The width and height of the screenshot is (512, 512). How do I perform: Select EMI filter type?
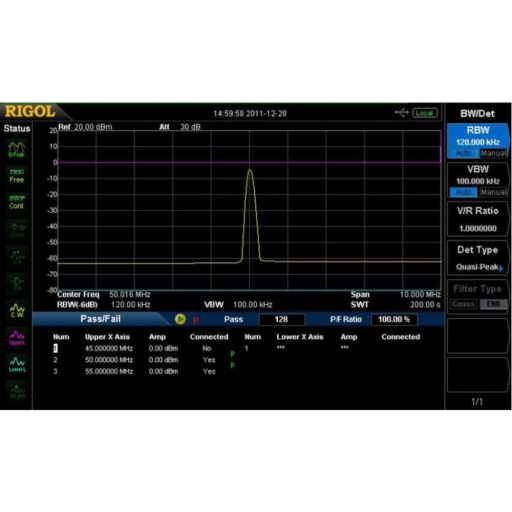point(494,304)
